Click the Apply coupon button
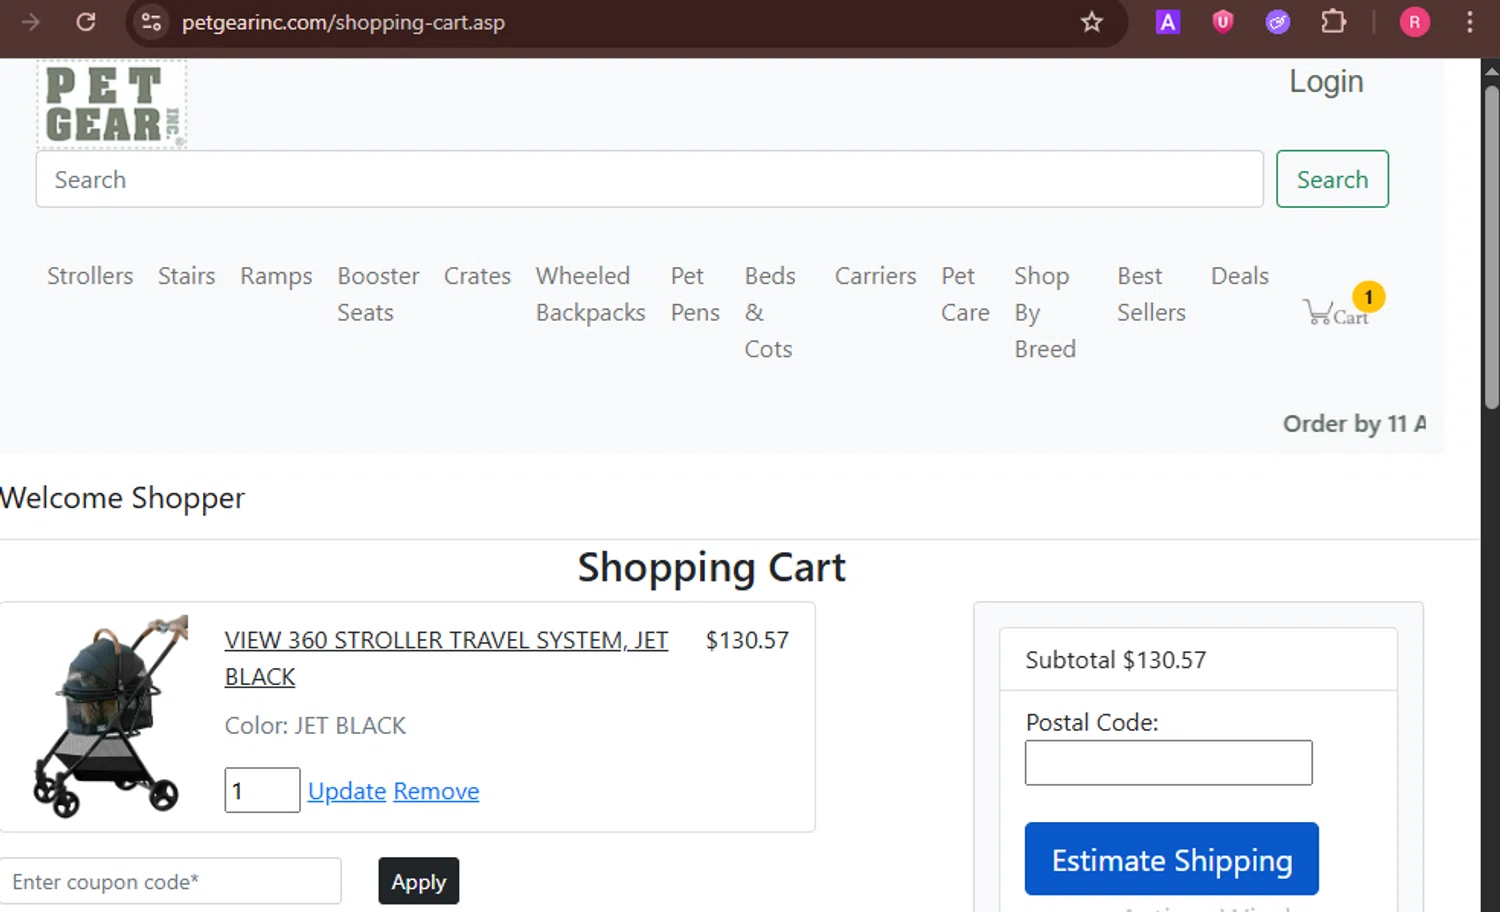Image resolution: width=1500 pixels, height=912 pixels. point(418,881)
